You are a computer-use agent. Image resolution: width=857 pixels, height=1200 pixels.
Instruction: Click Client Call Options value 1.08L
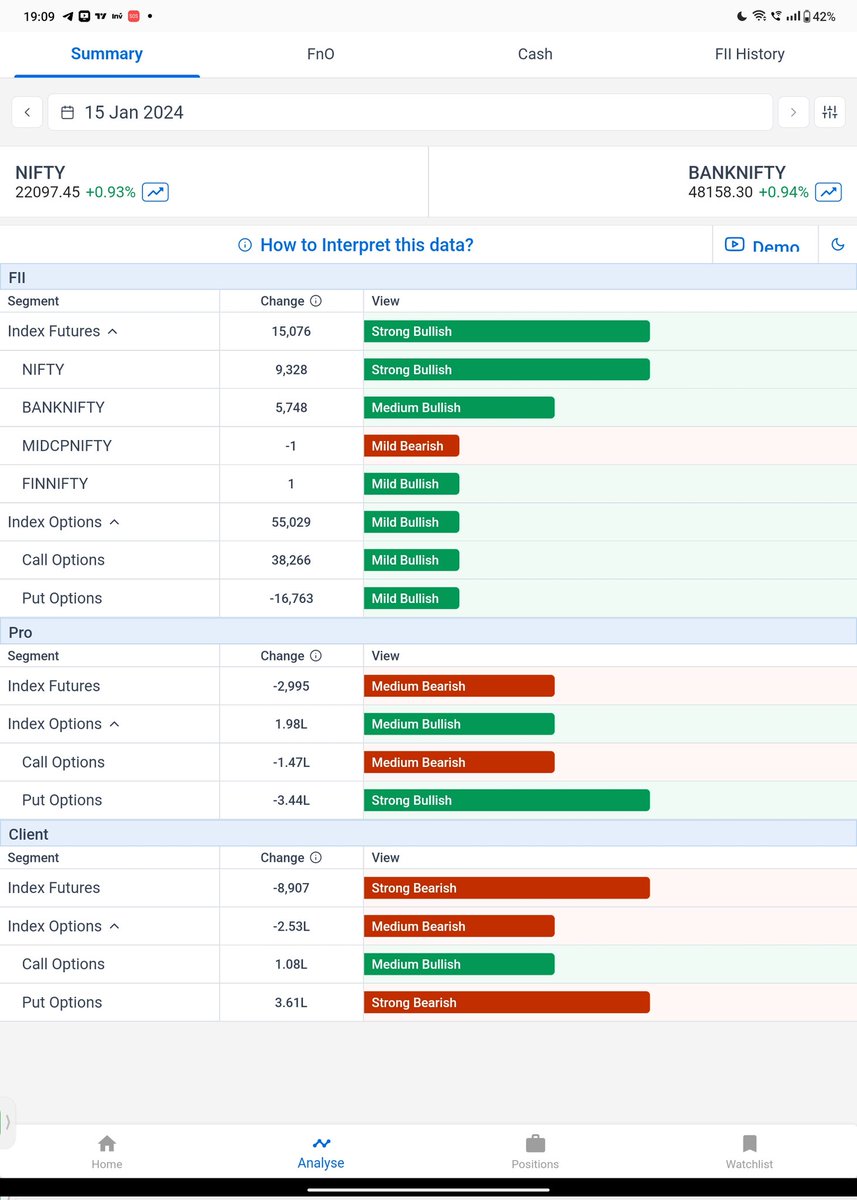(x=291, y=964)
